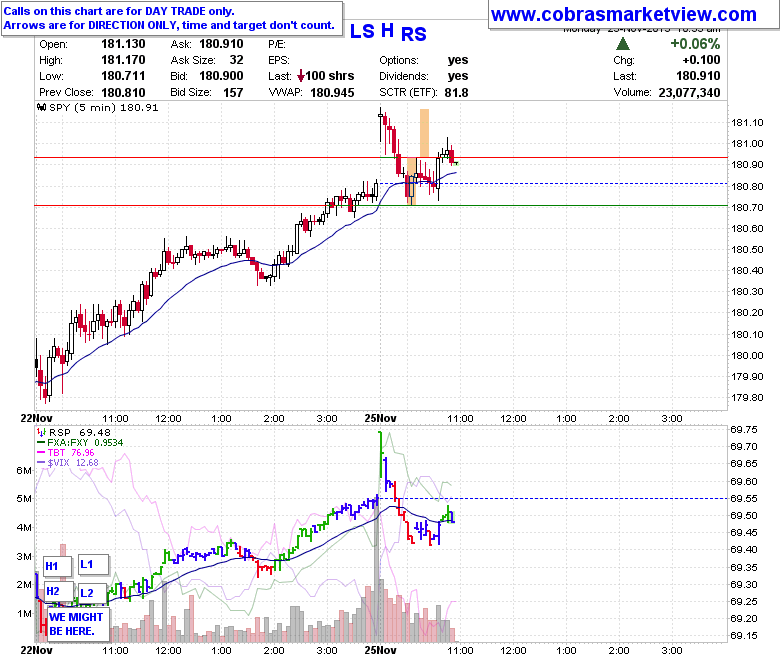
Task: Click the 181.10 price axis label
Action: click(747, 122)
